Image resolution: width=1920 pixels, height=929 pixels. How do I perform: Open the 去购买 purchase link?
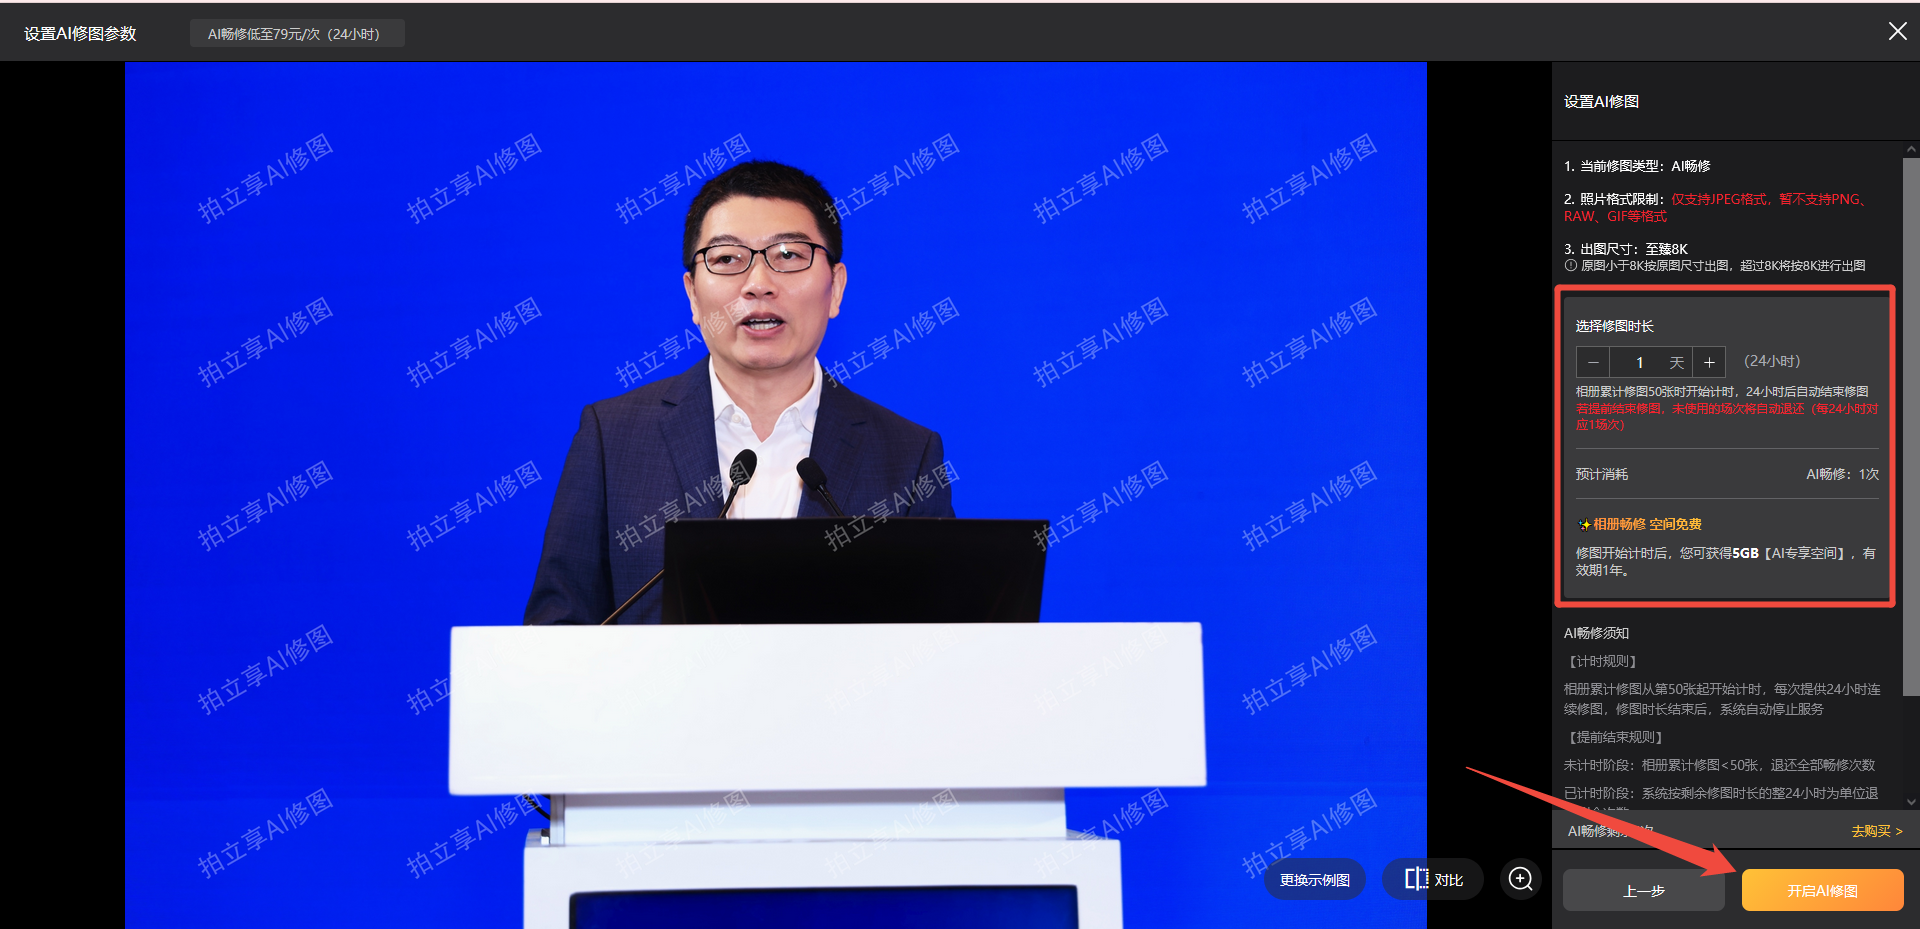click(1876, 831)
